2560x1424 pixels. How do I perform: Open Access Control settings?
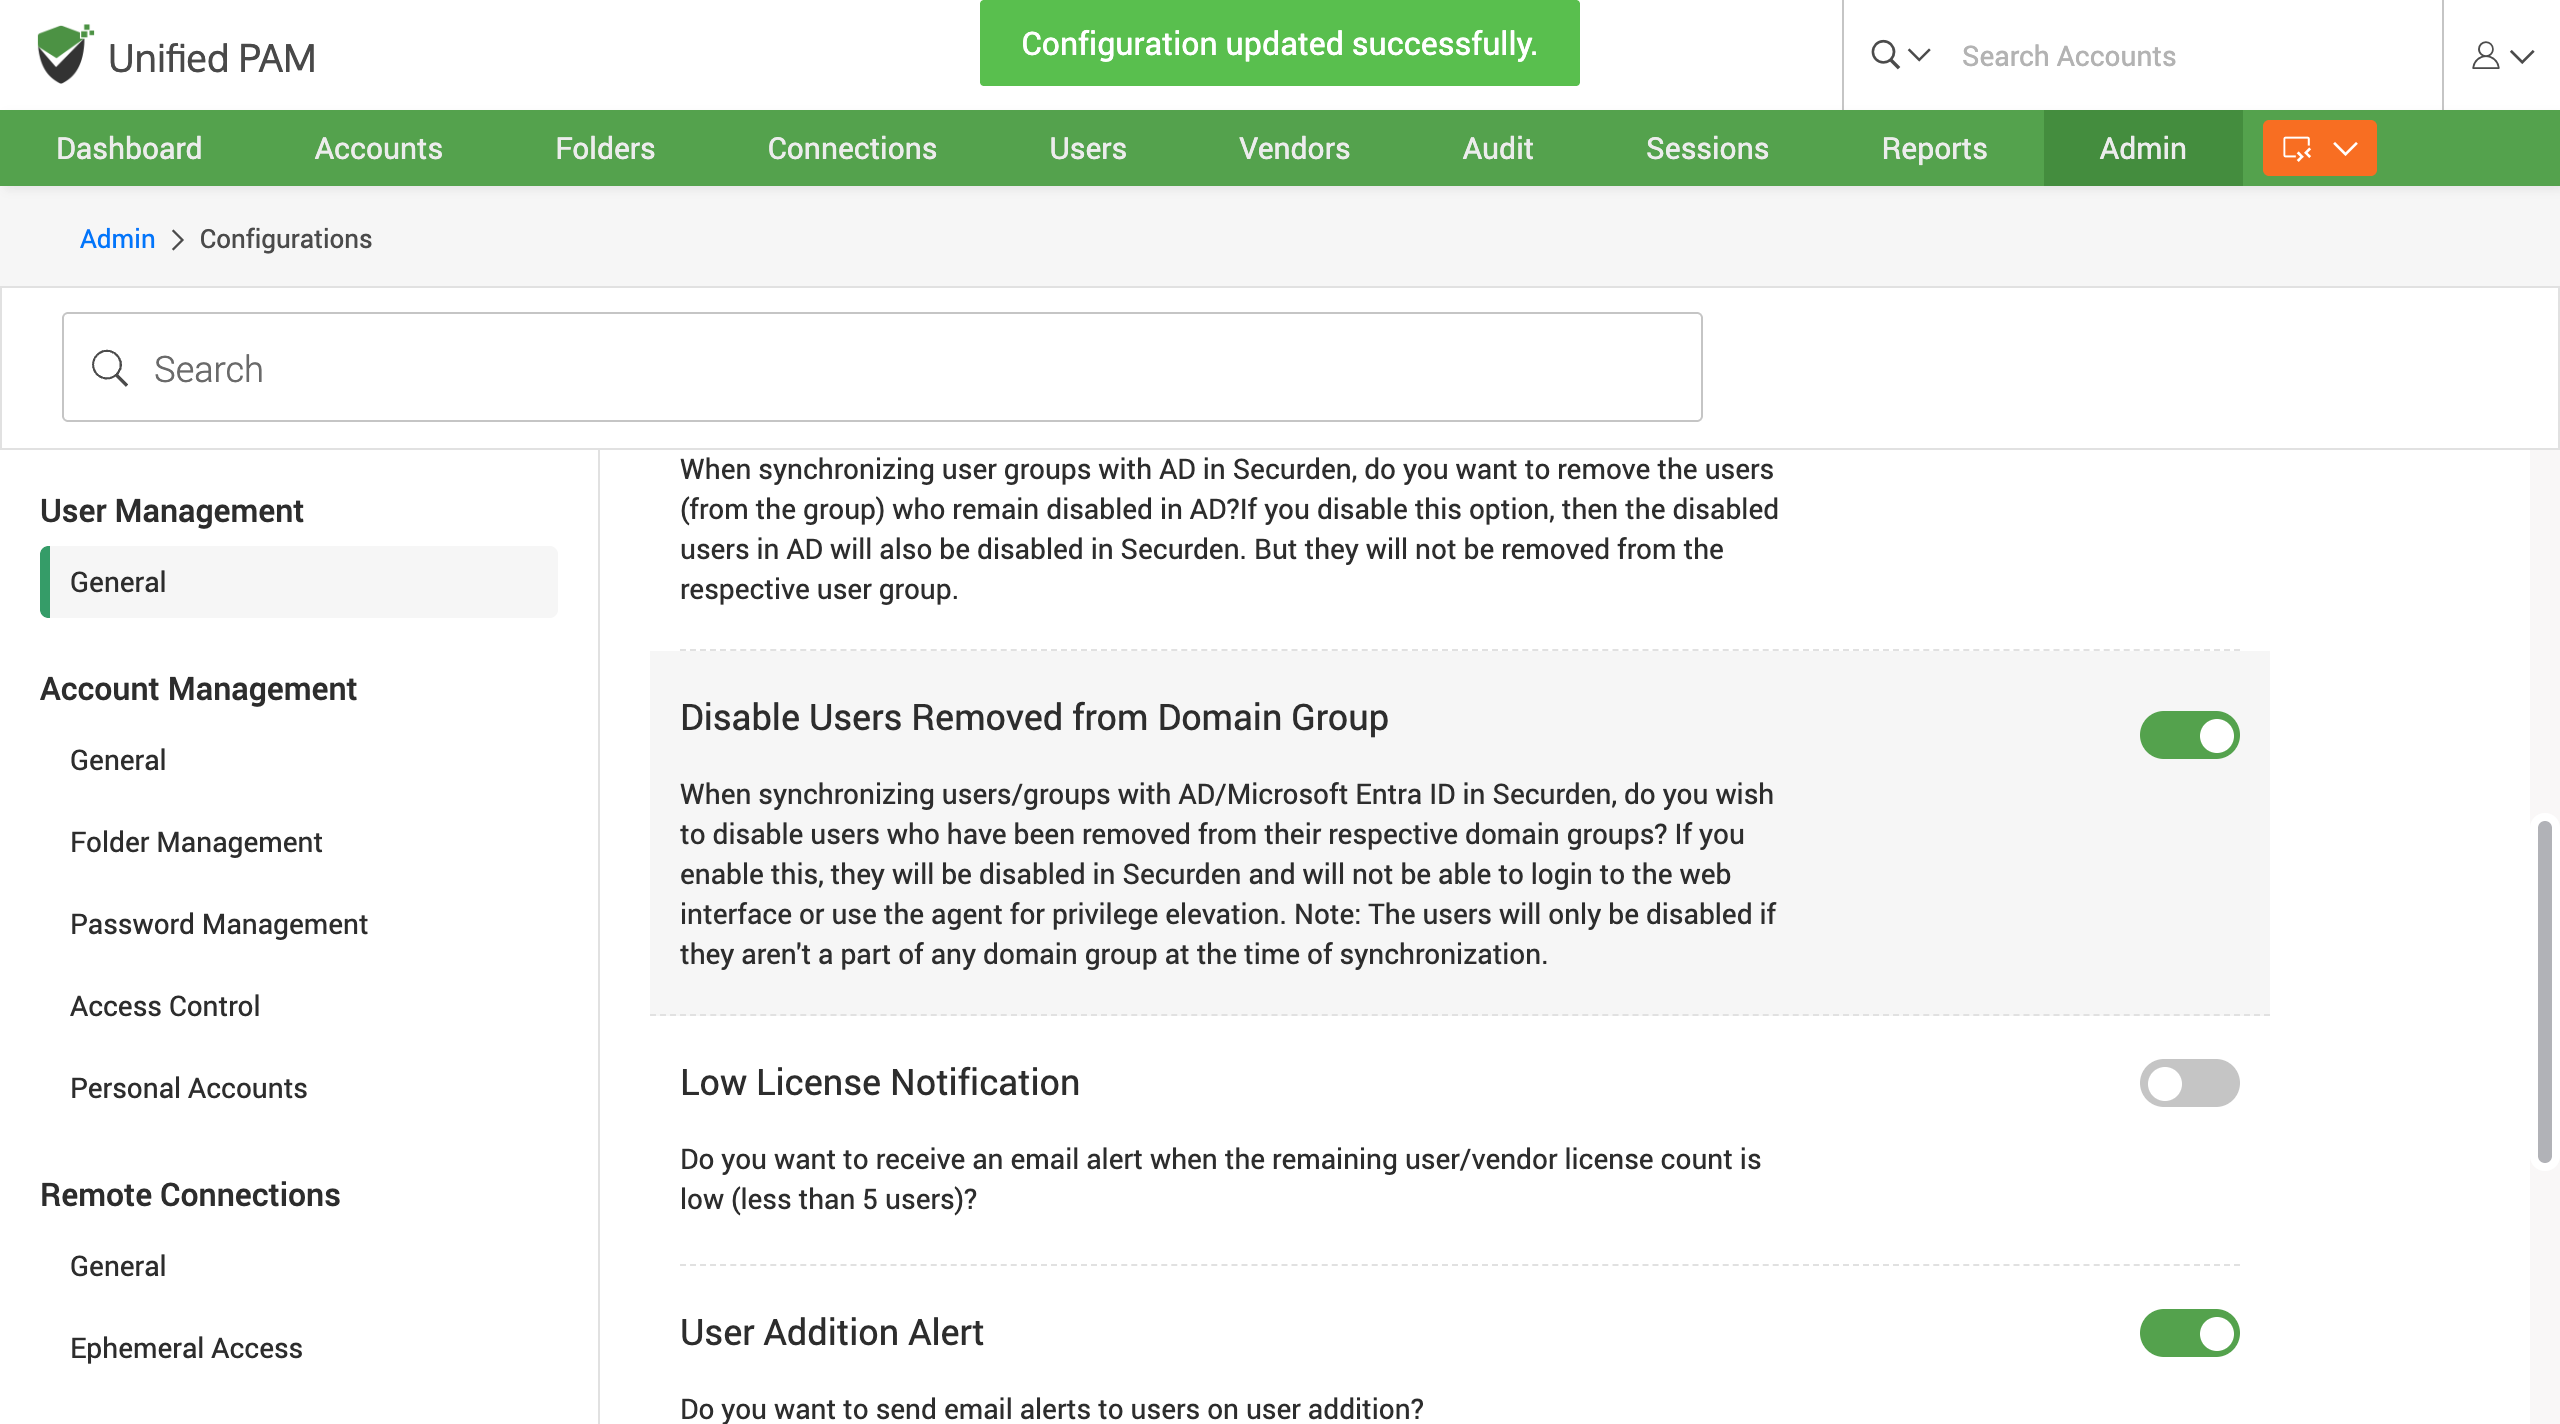[165, 1006]
